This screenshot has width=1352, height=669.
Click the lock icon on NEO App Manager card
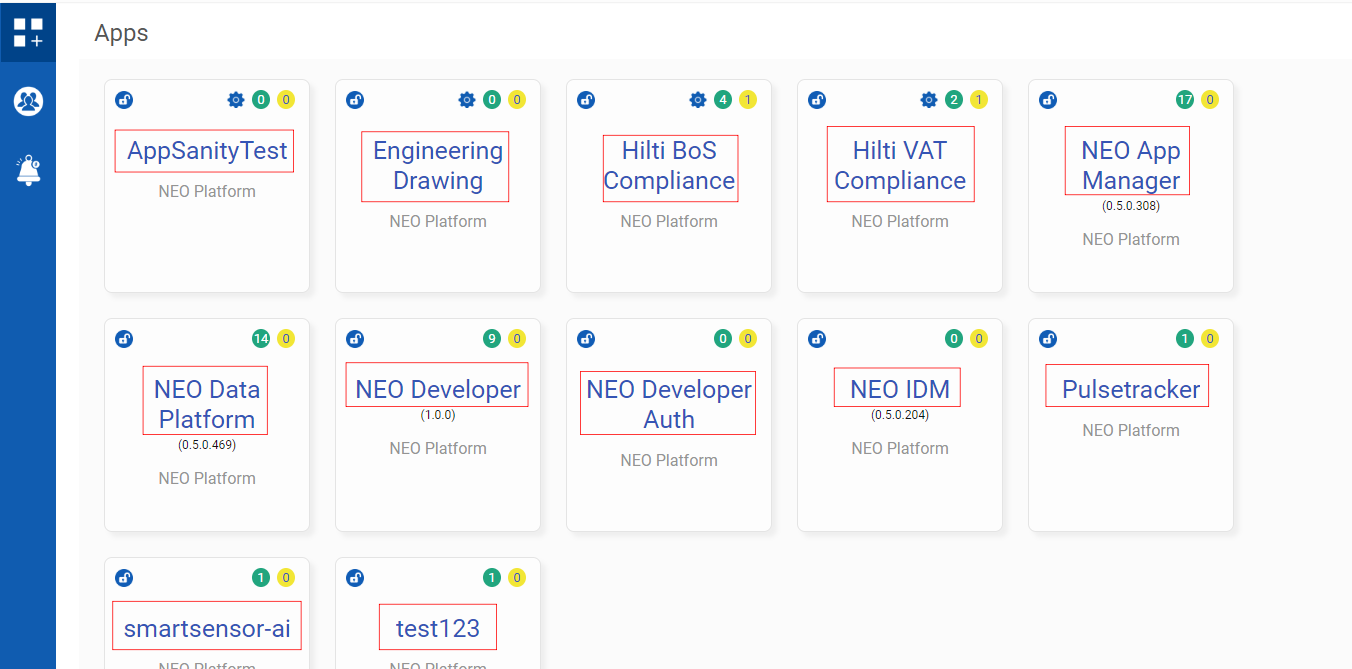[1048, 100]
